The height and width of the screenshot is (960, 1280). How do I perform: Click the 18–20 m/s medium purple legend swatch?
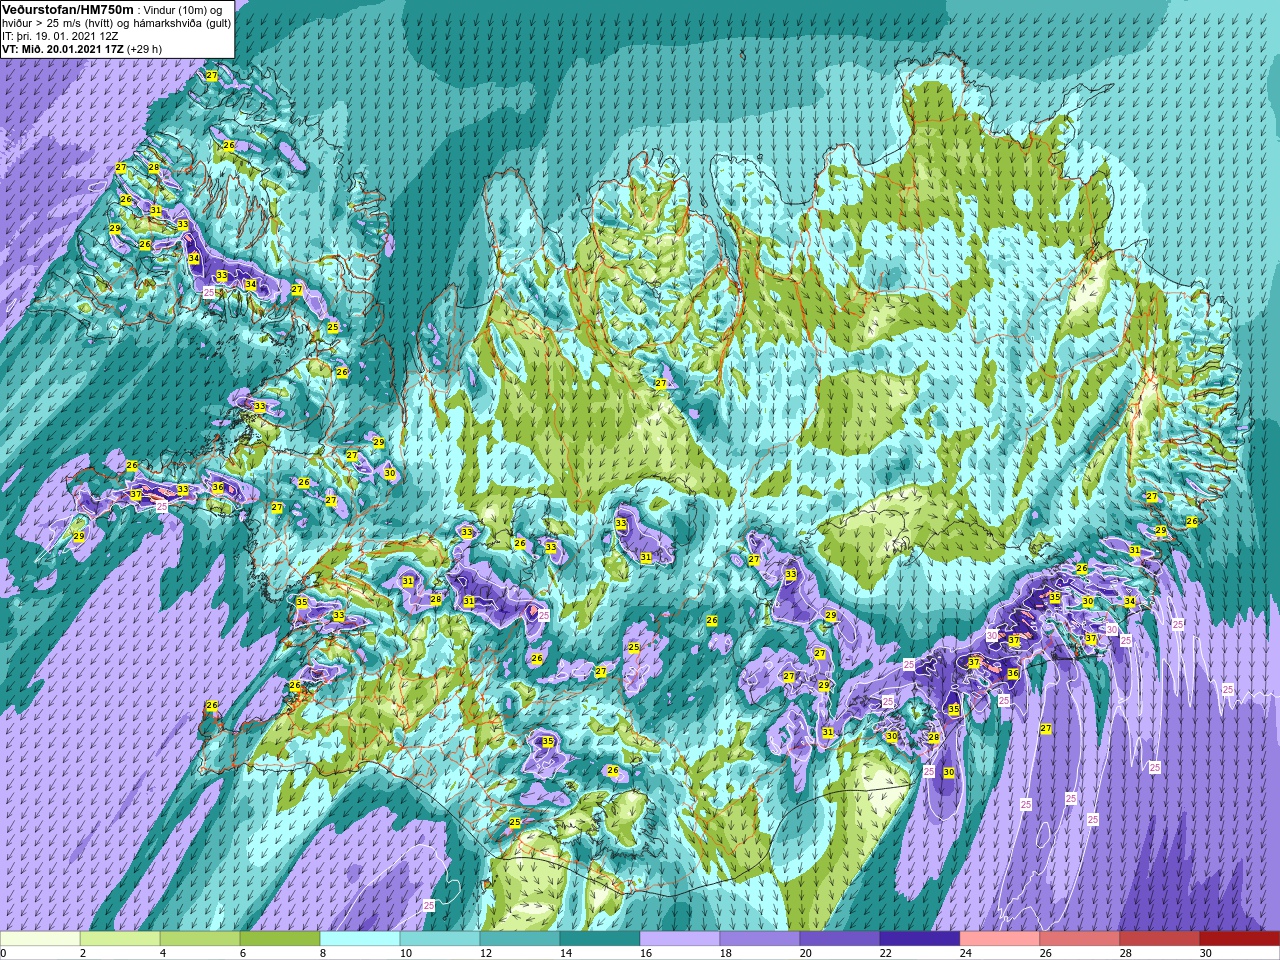[x=760, y=939]
